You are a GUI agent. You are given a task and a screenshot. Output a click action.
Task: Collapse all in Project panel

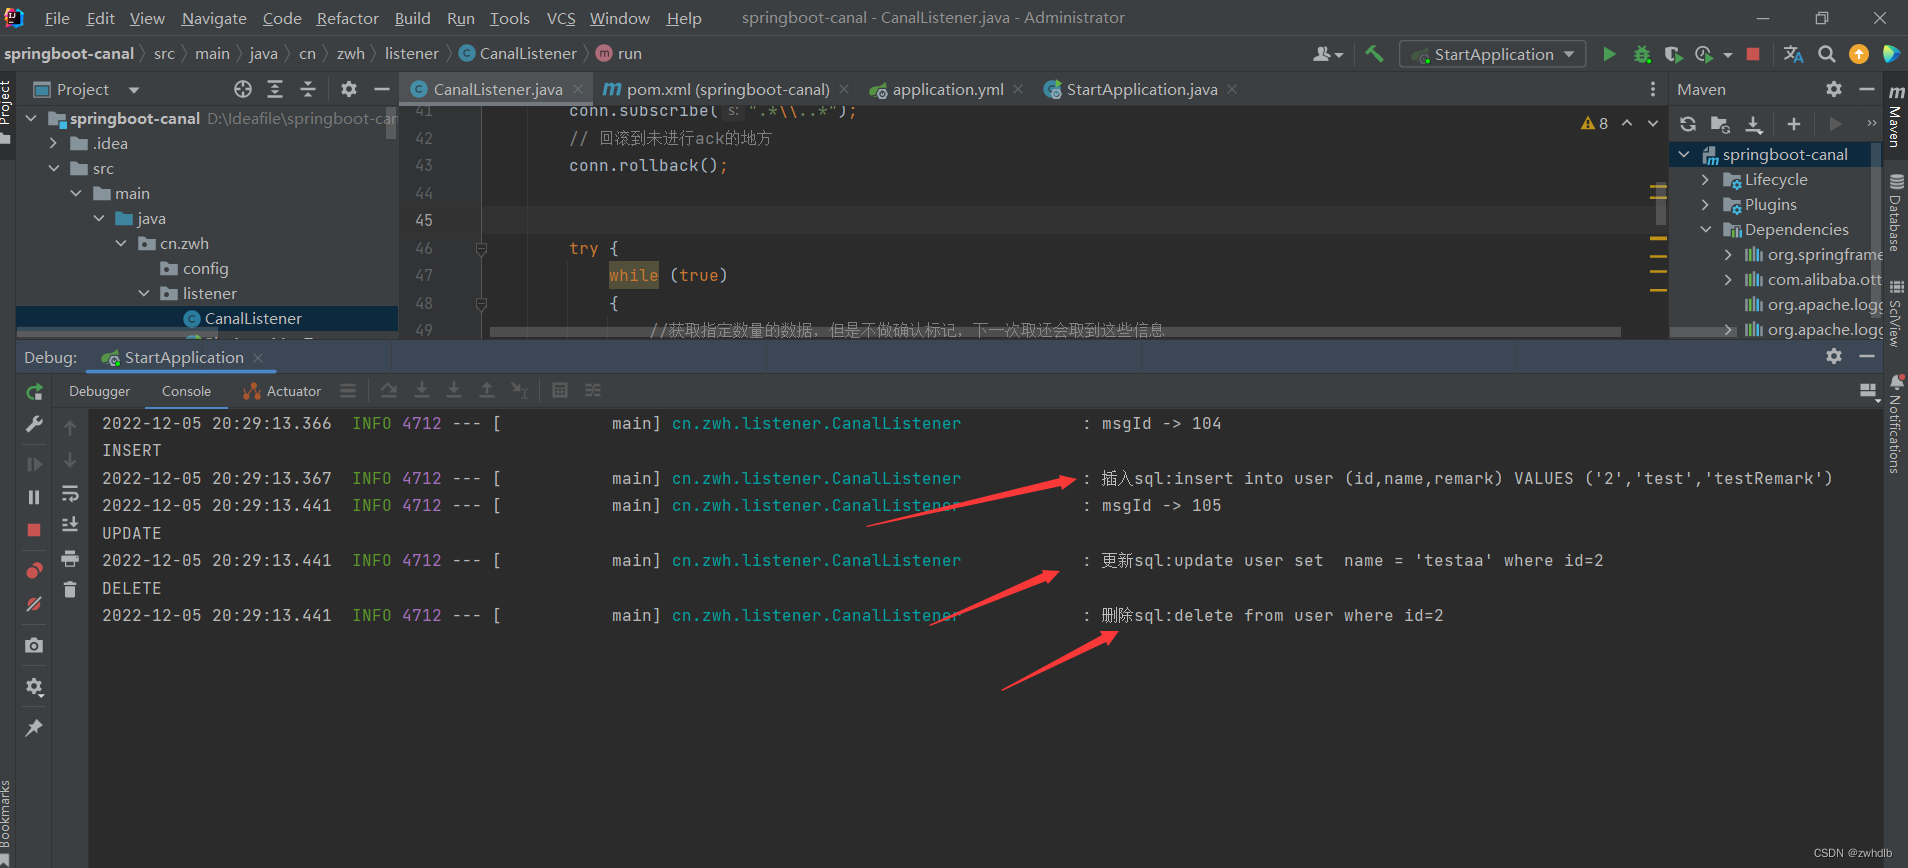click(308, 89)
